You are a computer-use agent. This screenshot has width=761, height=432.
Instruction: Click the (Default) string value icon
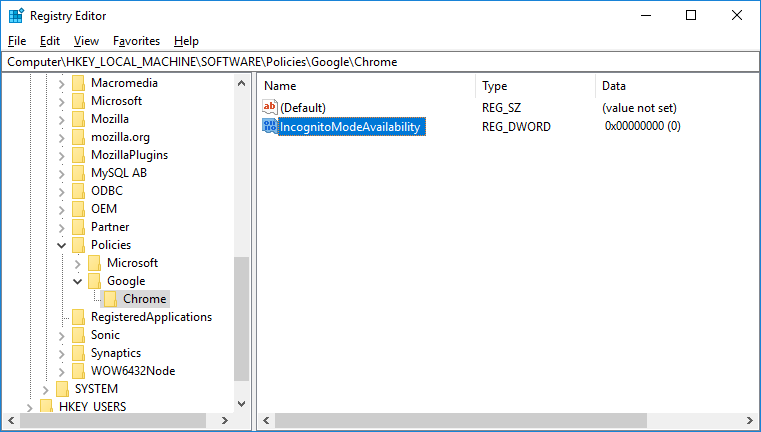click(x=270, y=107)
